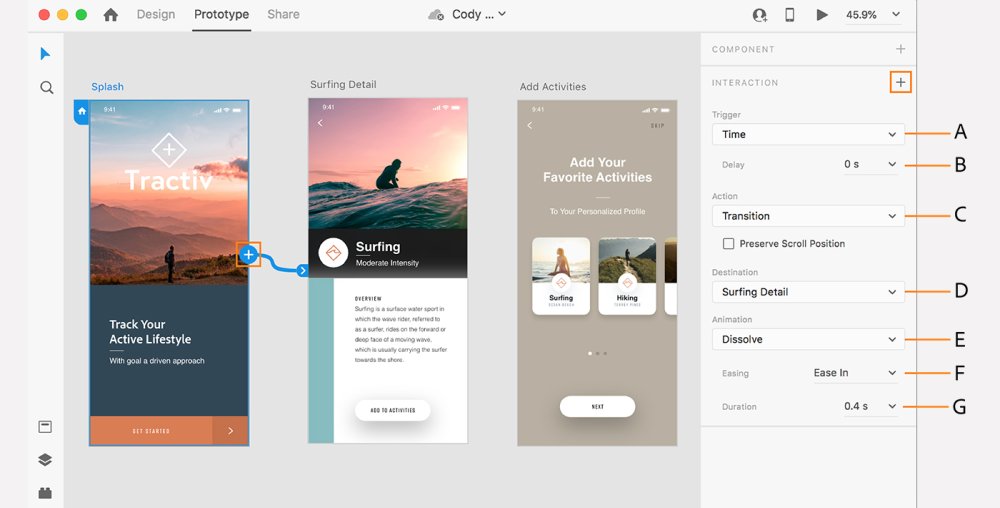Click the blue plus connector handle on Splash
The image size is (1000, 508).
click(249, 255)
